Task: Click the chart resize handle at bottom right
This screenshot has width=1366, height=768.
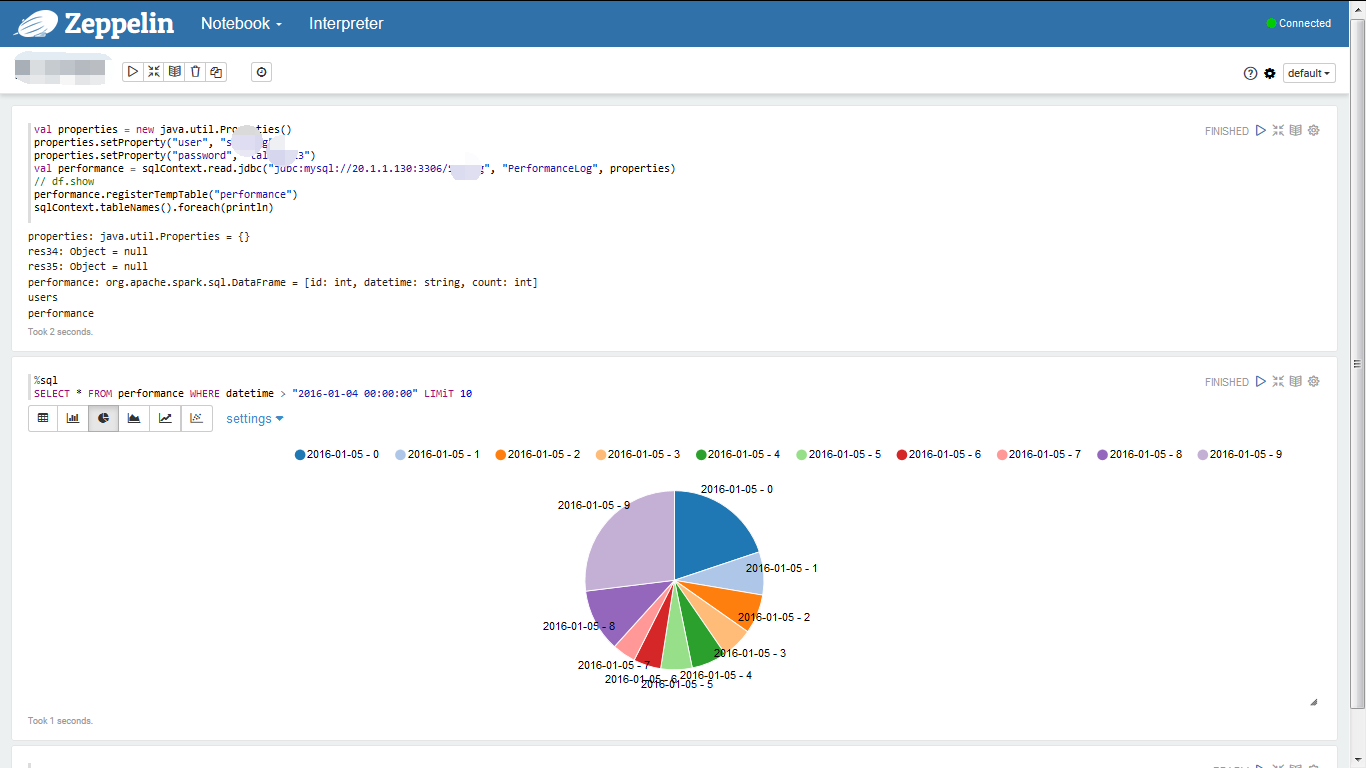Action: pyautogui.click(x=1313, y=702)
